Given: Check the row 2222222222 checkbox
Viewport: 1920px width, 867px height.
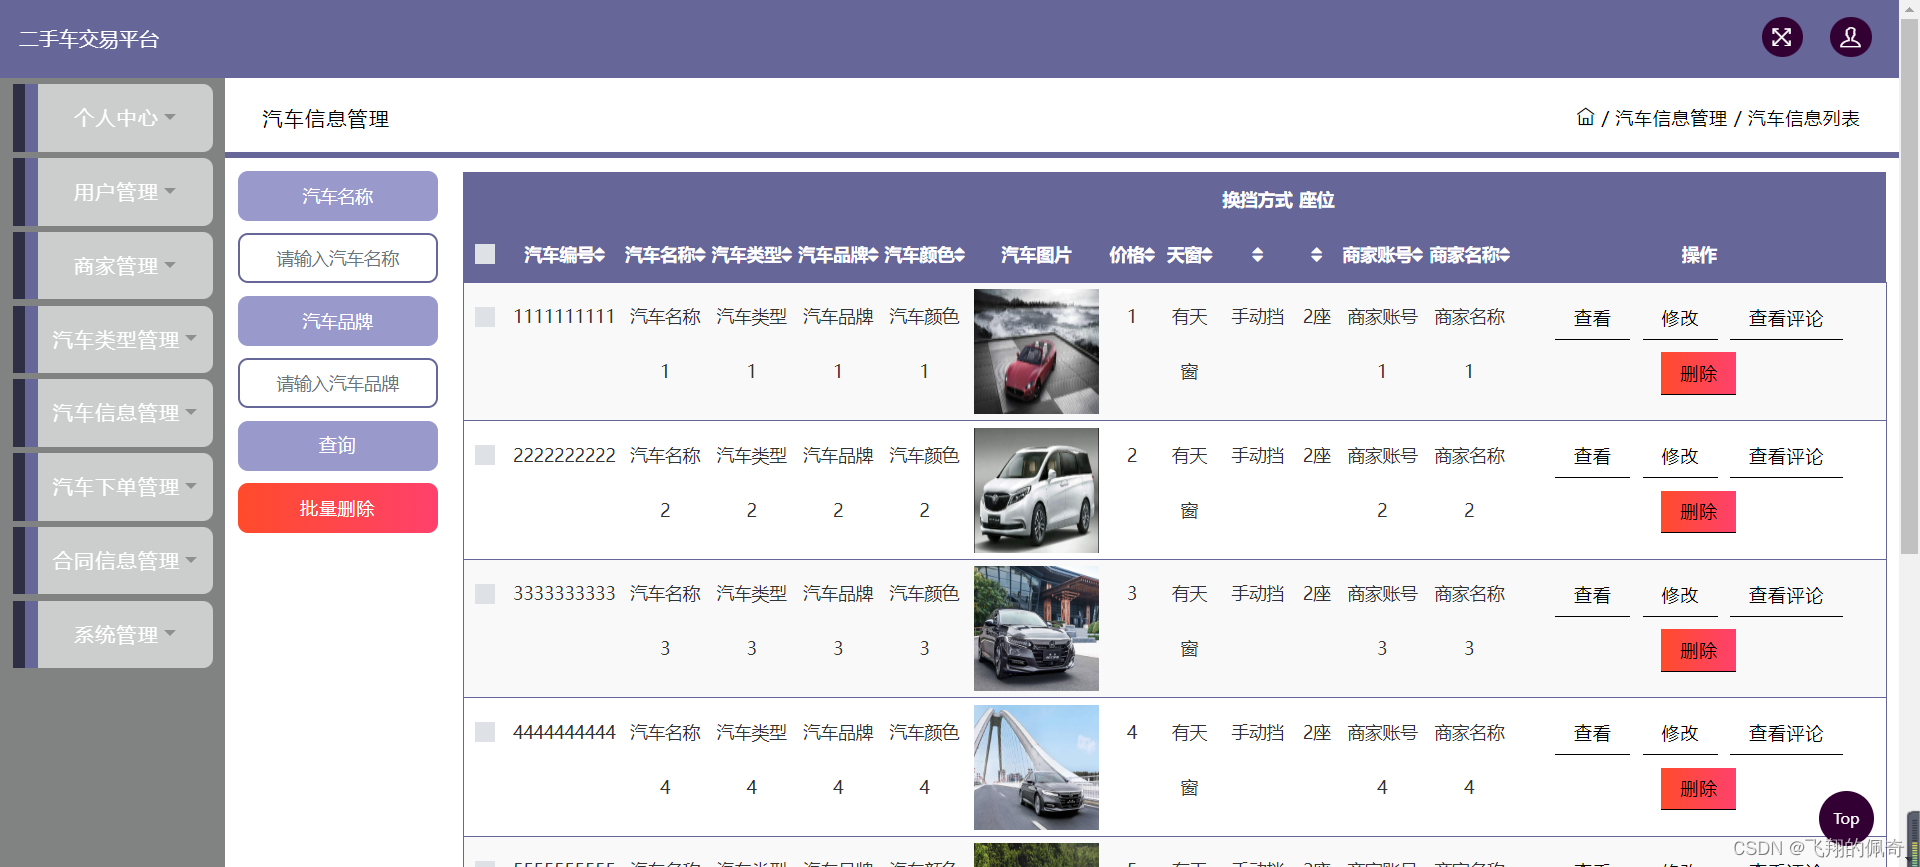Looking at the screenshot, I should coord(485,455).
